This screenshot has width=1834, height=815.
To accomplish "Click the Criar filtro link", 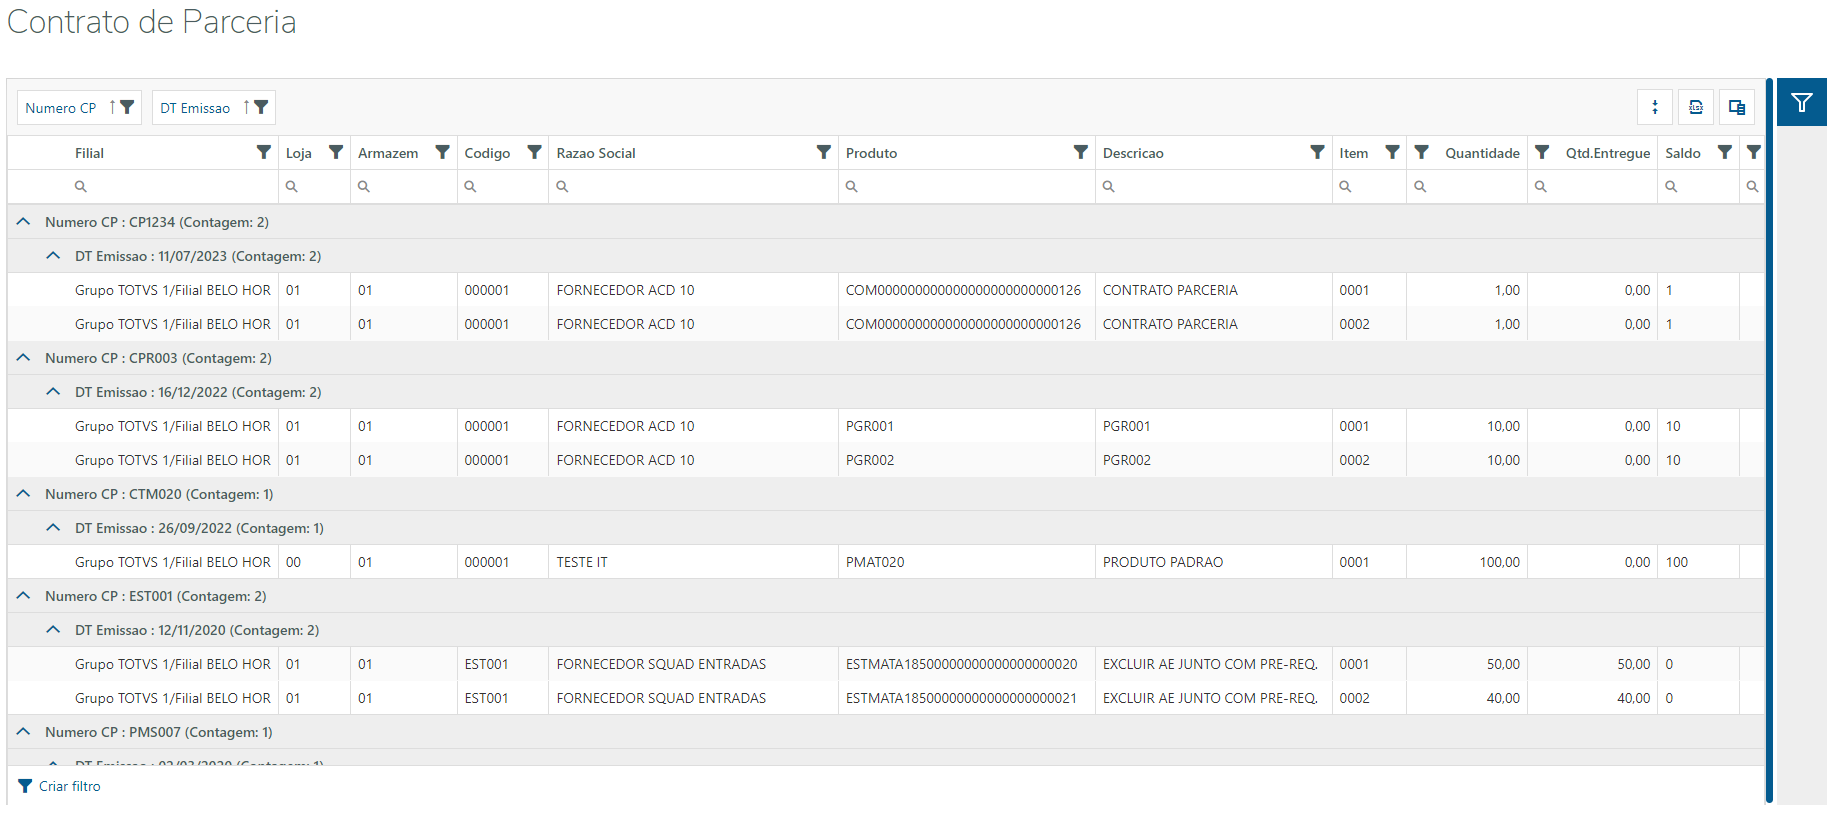I will pyautogui.click(x=69, y=786).
